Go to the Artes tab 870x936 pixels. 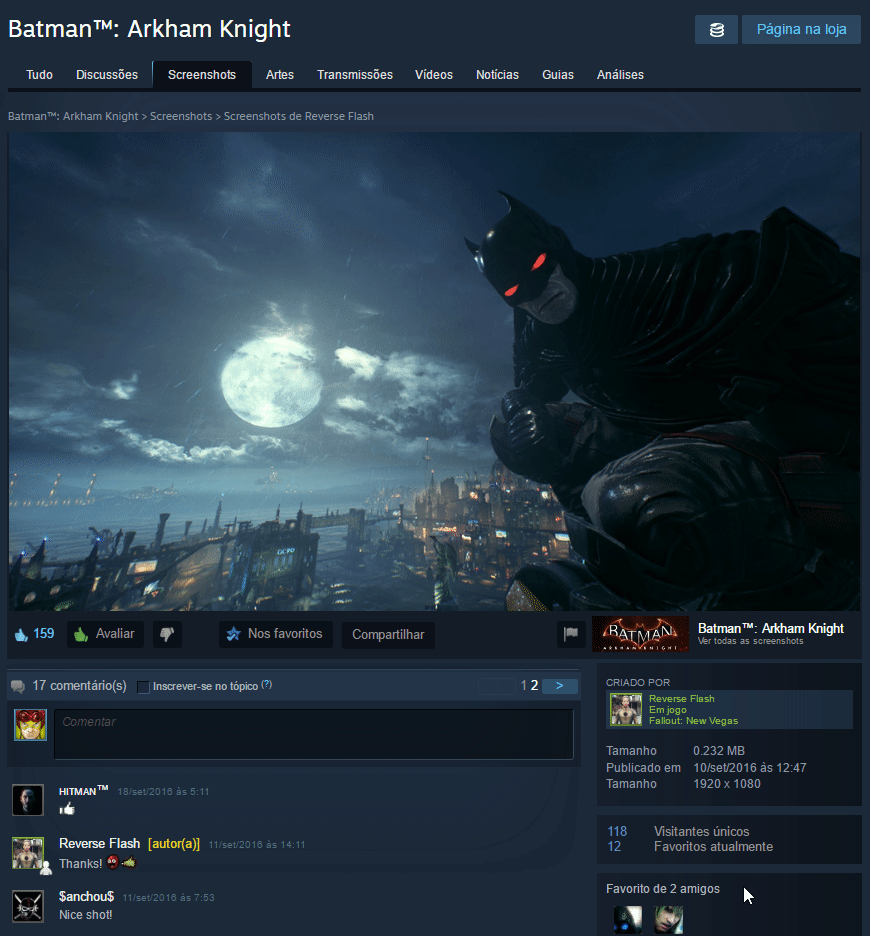coord(279,75)
